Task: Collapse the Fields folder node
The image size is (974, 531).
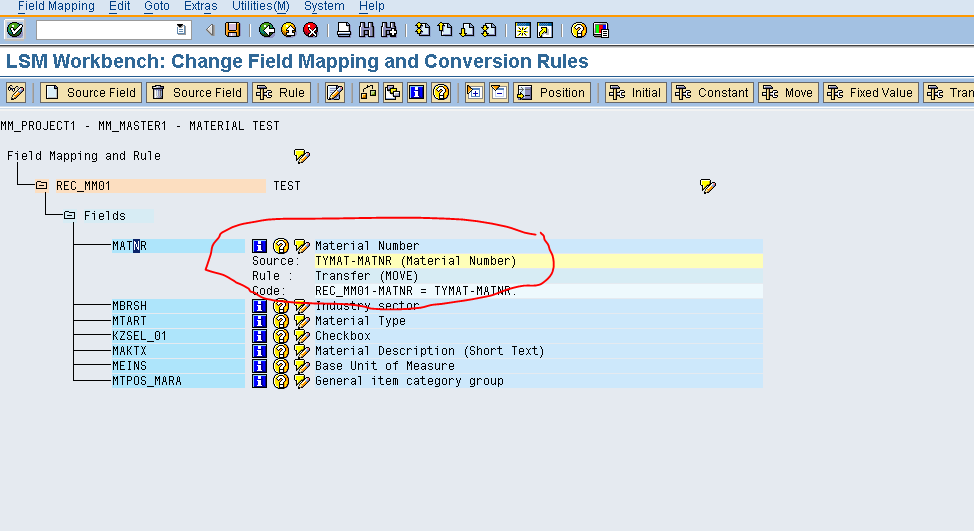Action: [70, 216]
